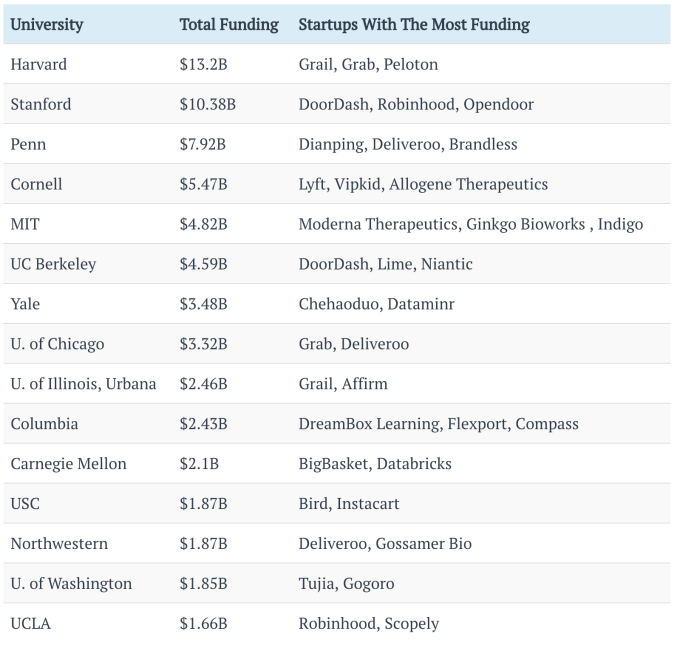Viewport: 680px width, 645px height.
Task: Select Yale's $3.48B funding cell
Action: 203,304
